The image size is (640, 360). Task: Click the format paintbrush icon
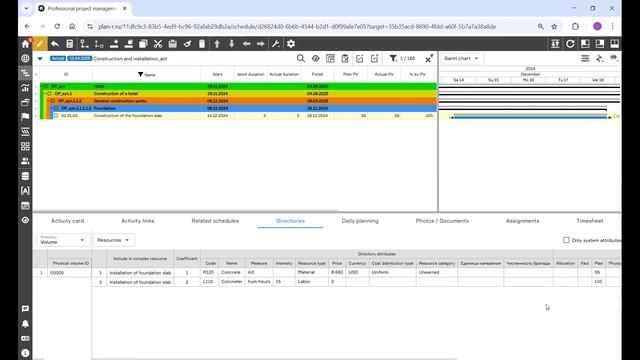(187, 44)
